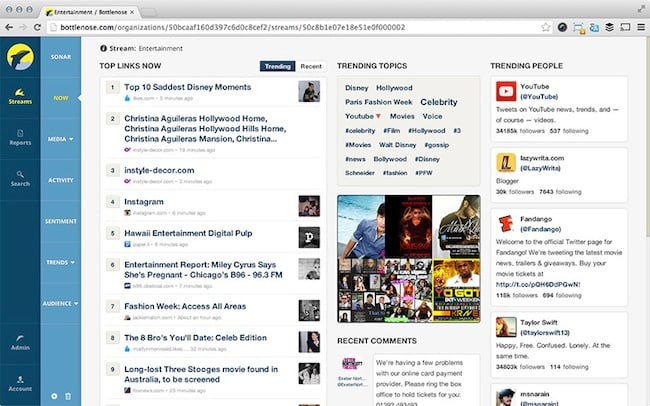
Task: Expand the Media submenu
Action: [x=61, y=139]
